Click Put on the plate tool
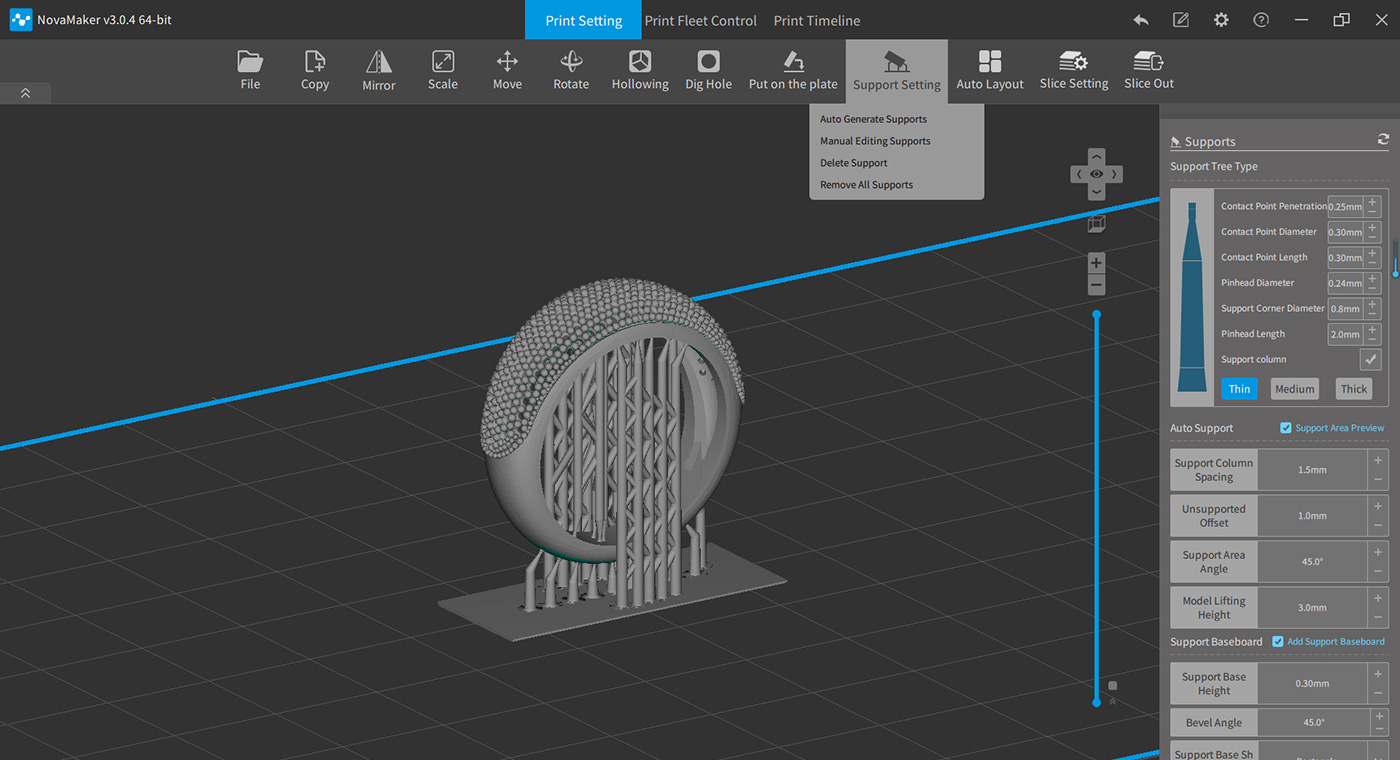1400x760 pixels. (793, 70)
